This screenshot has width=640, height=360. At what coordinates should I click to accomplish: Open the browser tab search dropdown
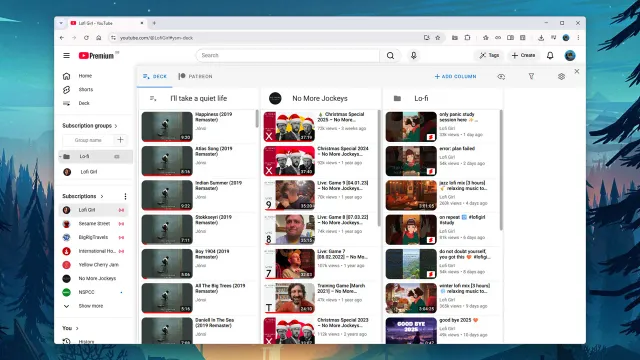click(61, 23)
